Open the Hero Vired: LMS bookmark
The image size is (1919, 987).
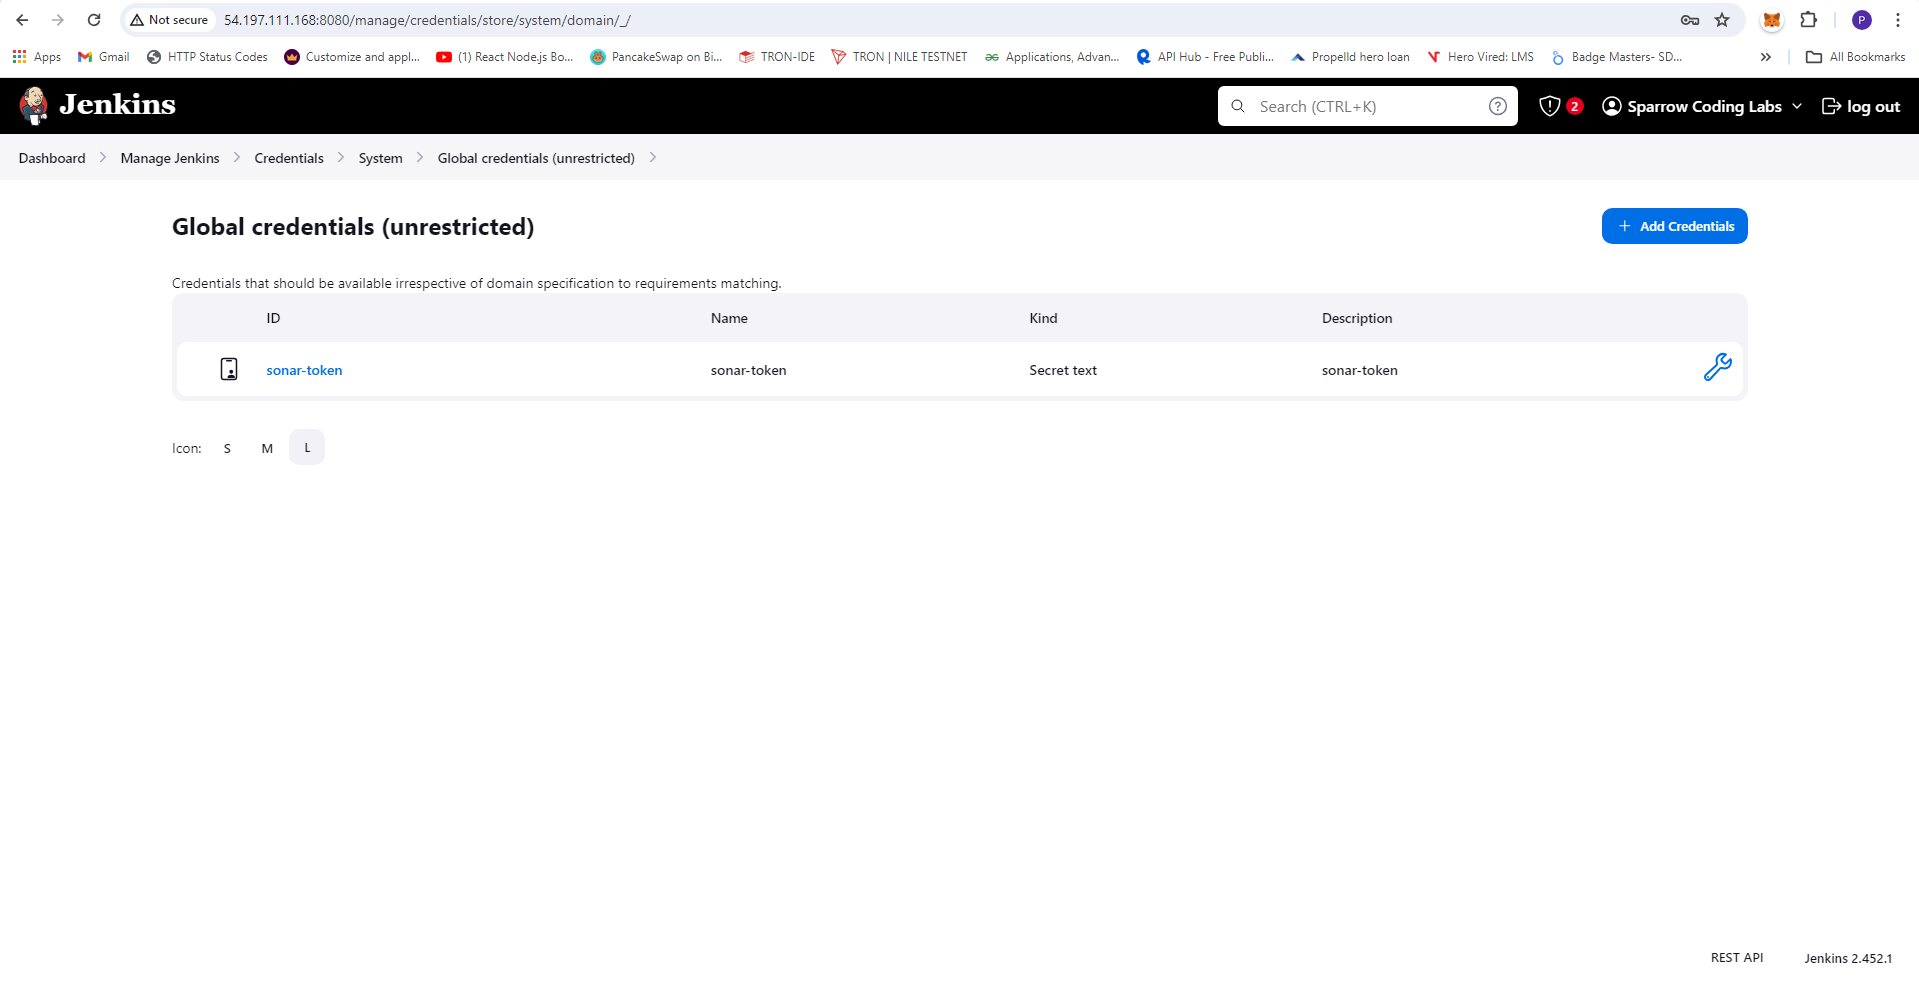(x=1480, y=57)
